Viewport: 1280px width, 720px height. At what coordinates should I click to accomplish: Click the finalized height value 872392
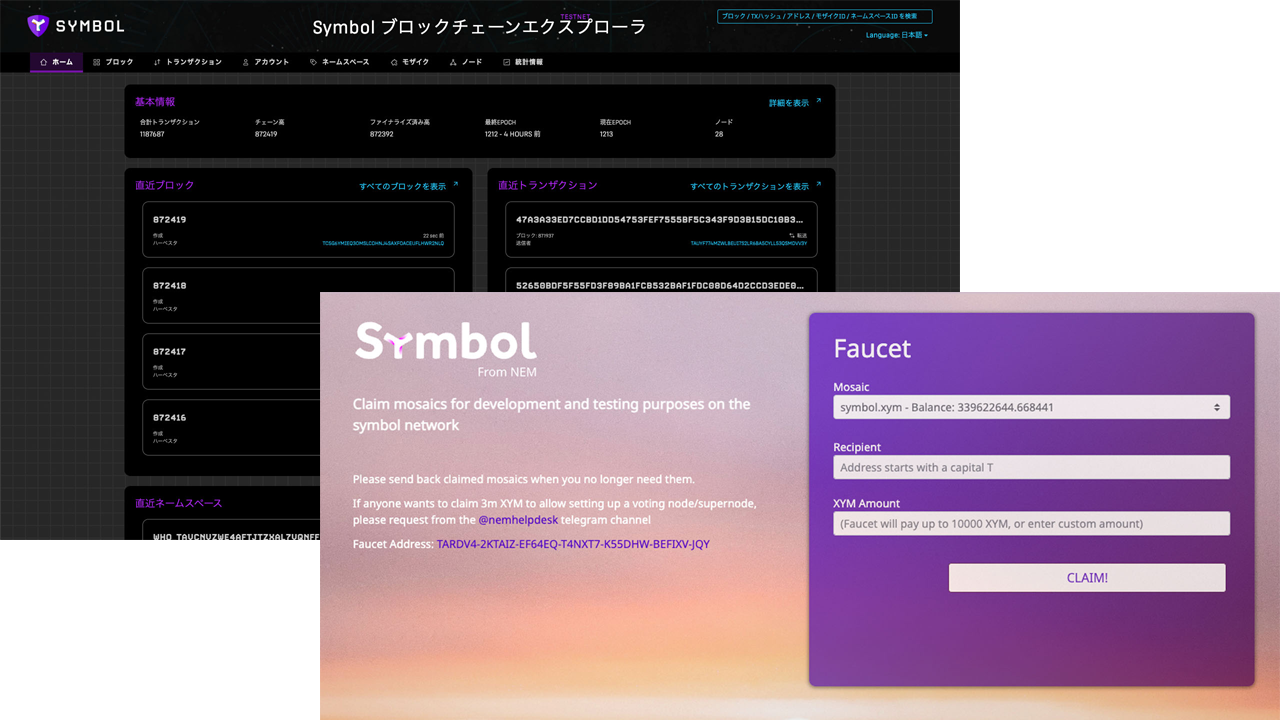point(381,134)
